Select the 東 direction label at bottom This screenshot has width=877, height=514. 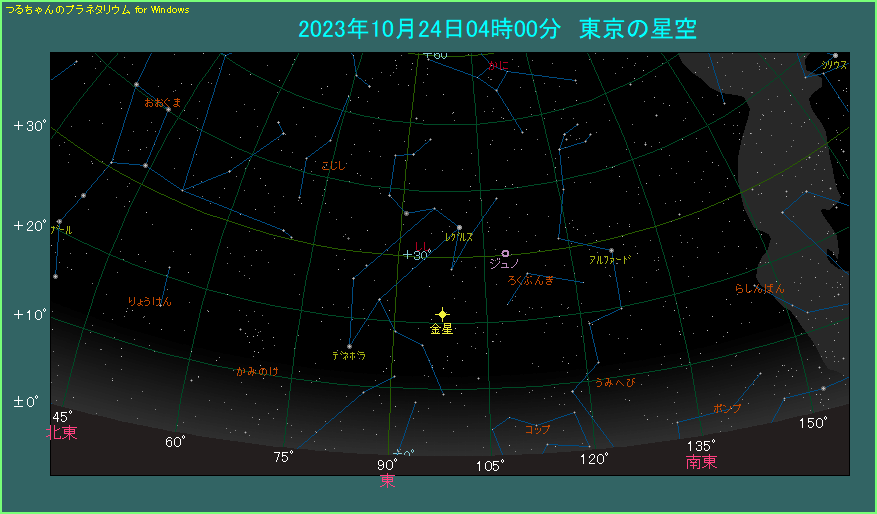(387, 481)
